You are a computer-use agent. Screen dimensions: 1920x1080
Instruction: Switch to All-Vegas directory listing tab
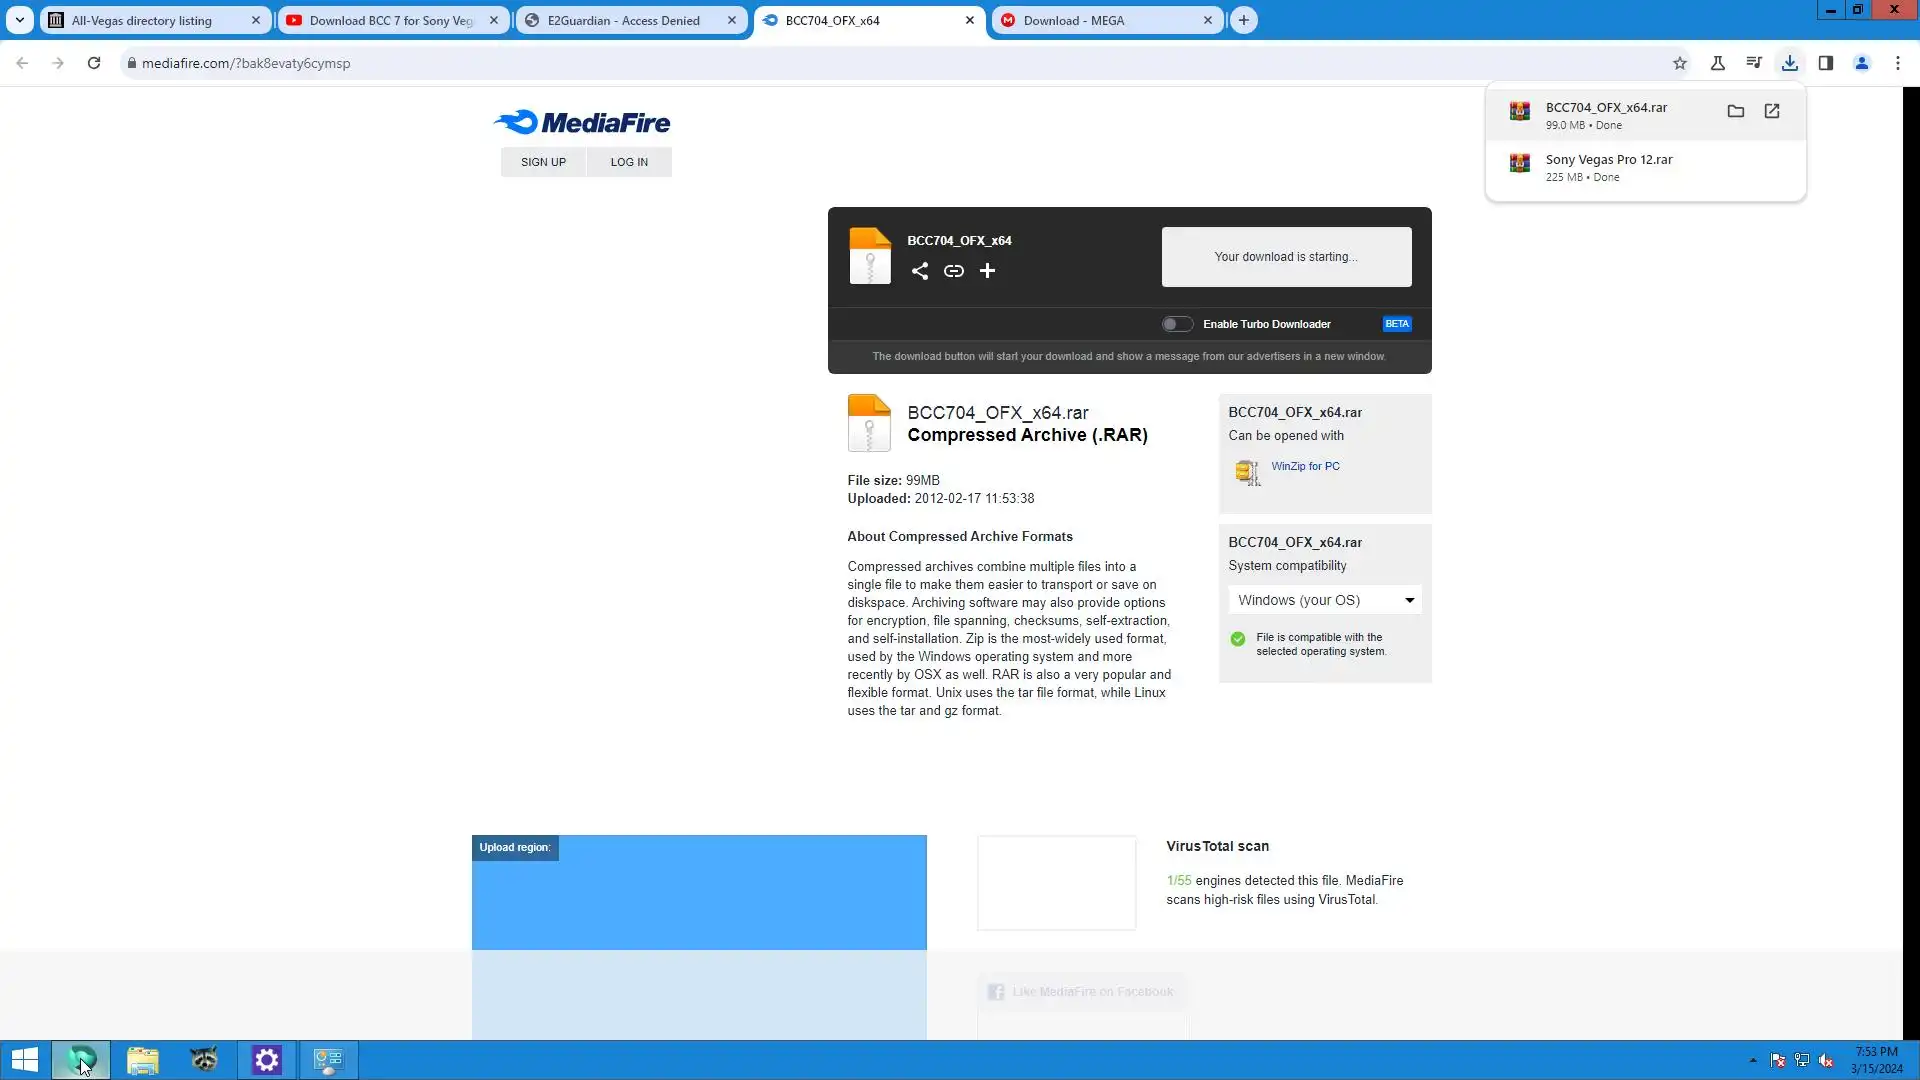click(142, 20)
